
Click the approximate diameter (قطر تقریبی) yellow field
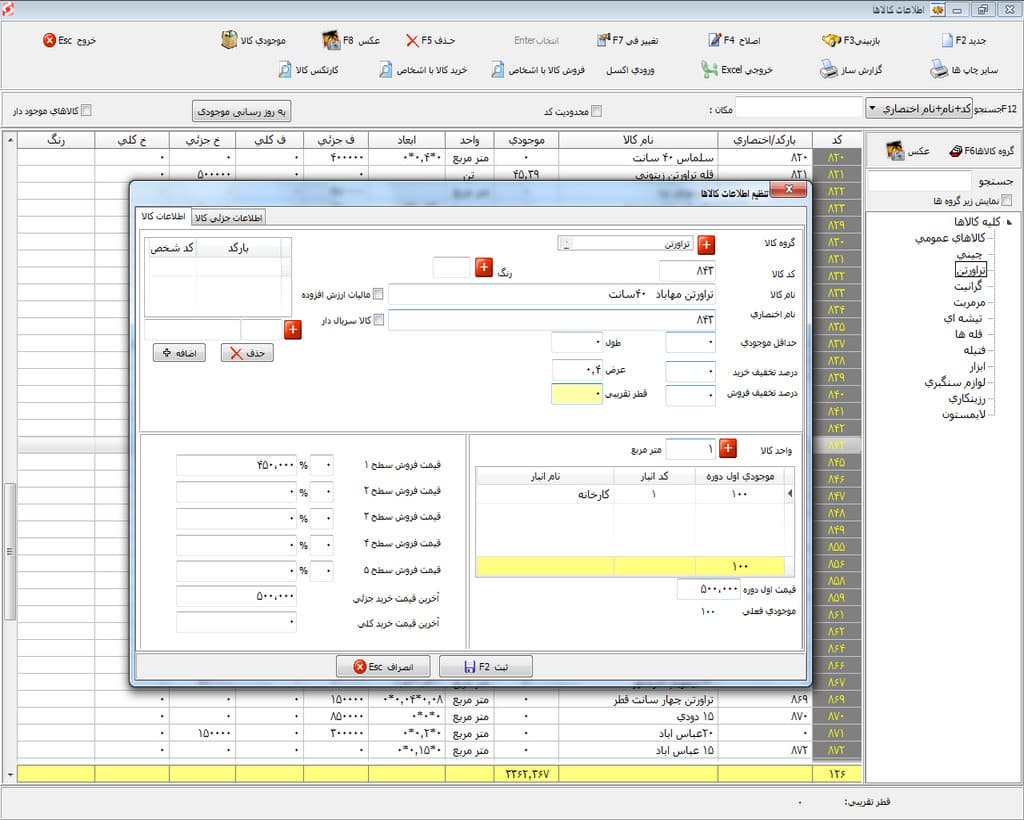[x=577, y=394]
